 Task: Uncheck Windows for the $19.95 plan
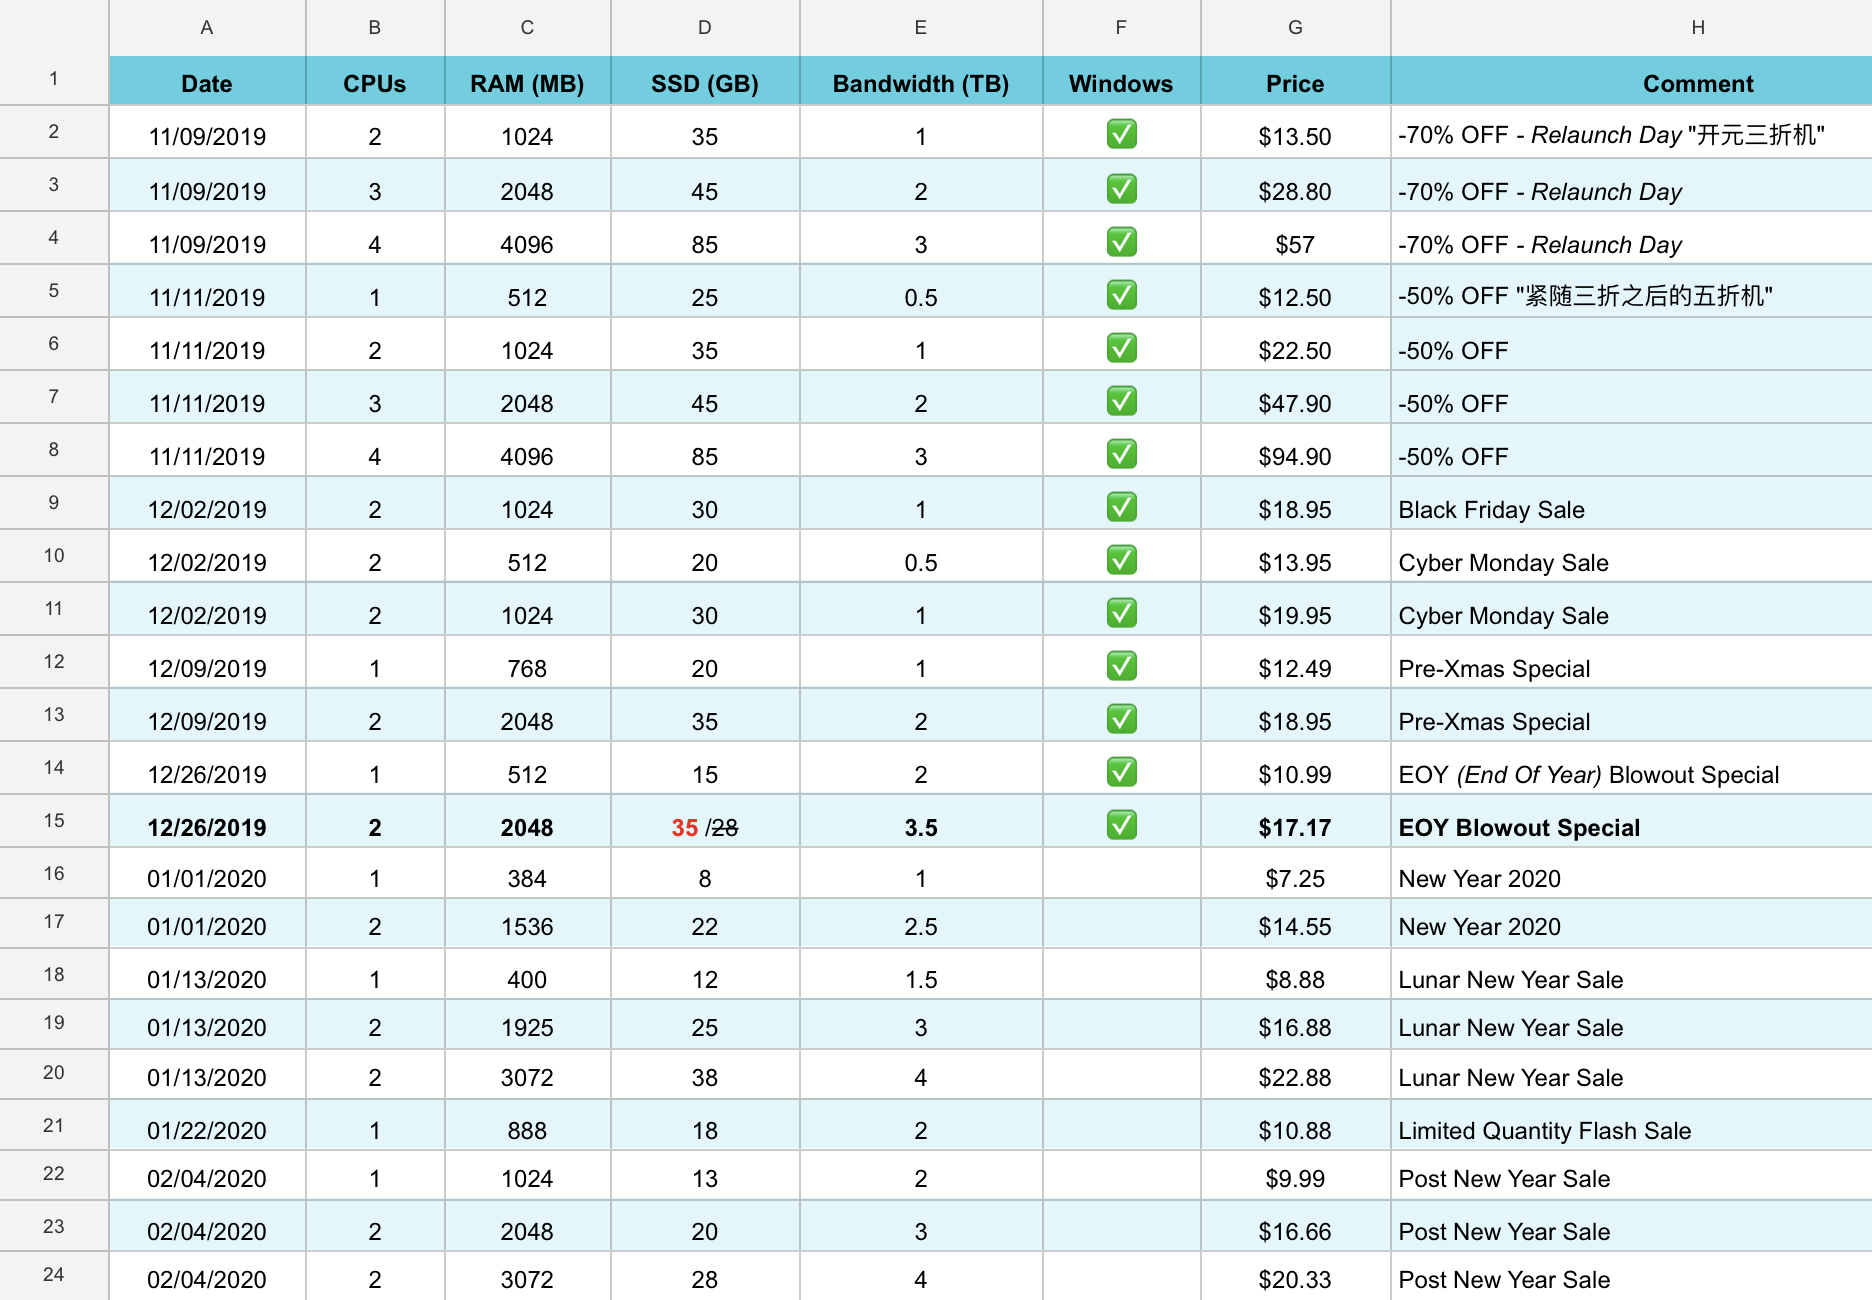[x=1121, y=613]
